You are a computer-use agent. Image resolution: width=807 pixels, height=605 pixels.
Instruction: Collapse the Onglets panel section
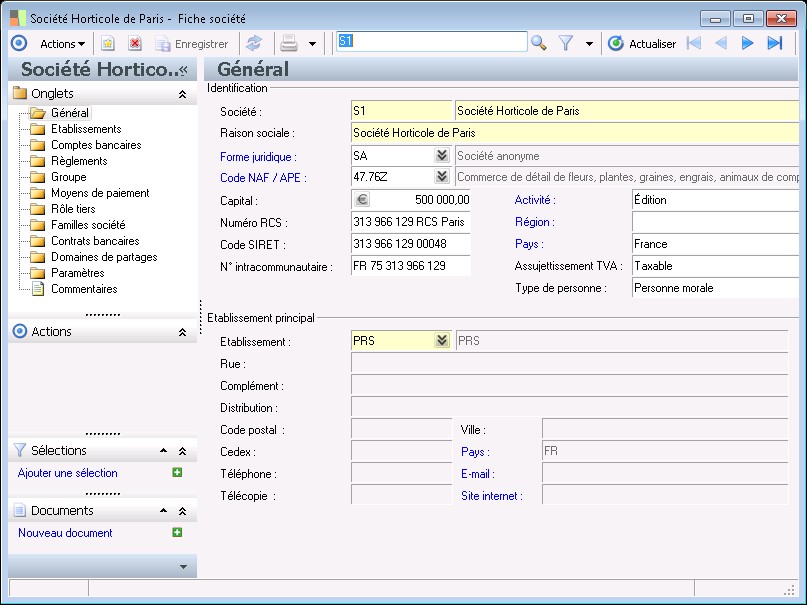click(182, 94)
